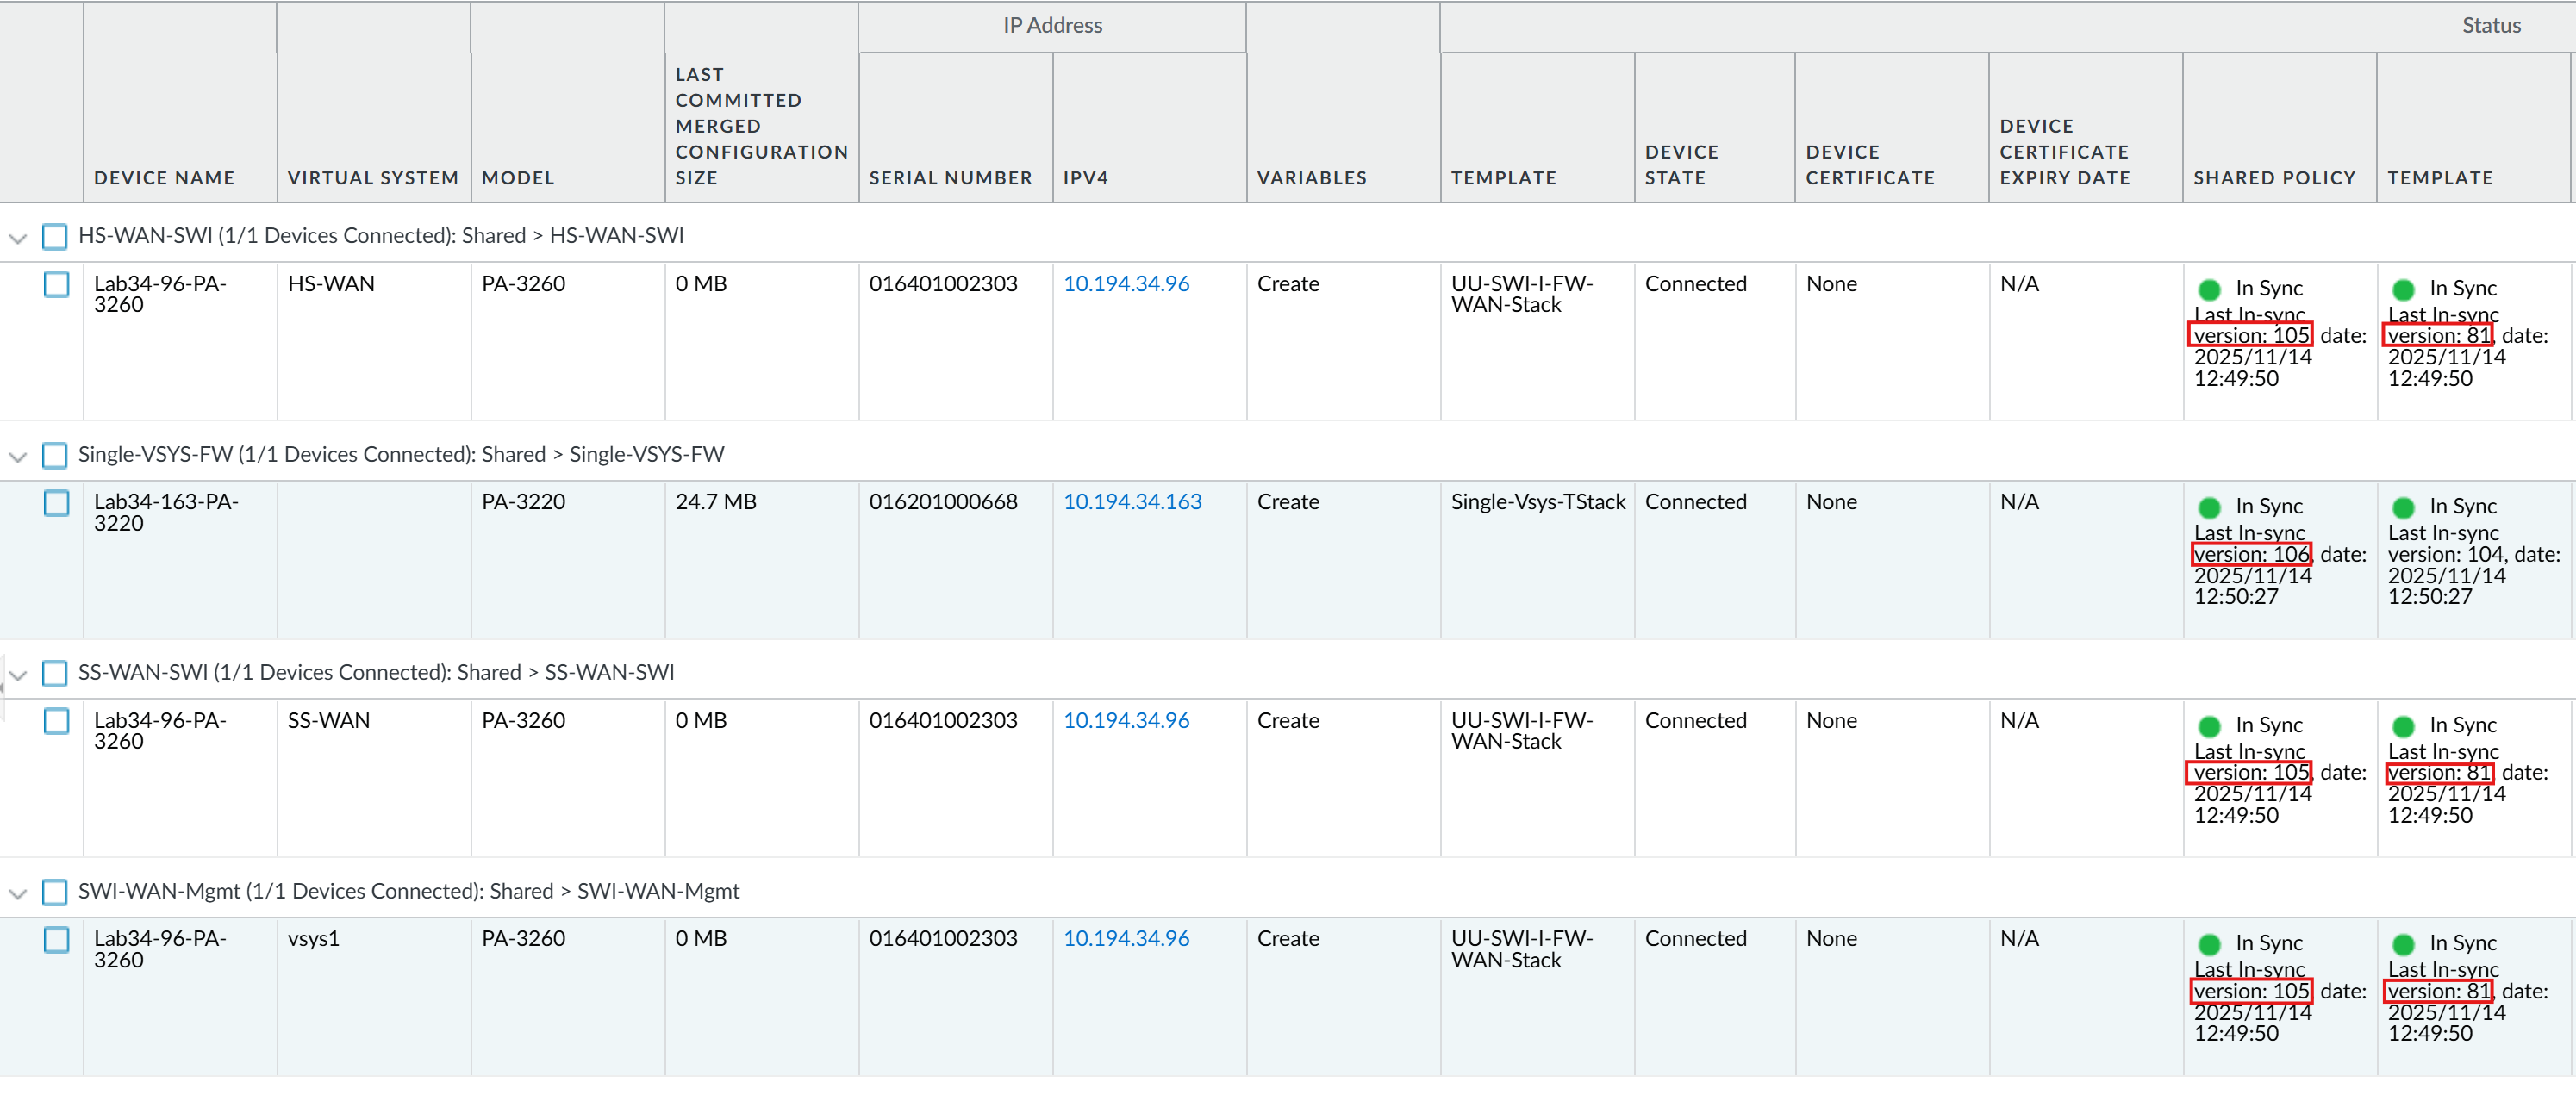Tick checkbox for SWI-WAN-Mgmt group

[55, 891]
